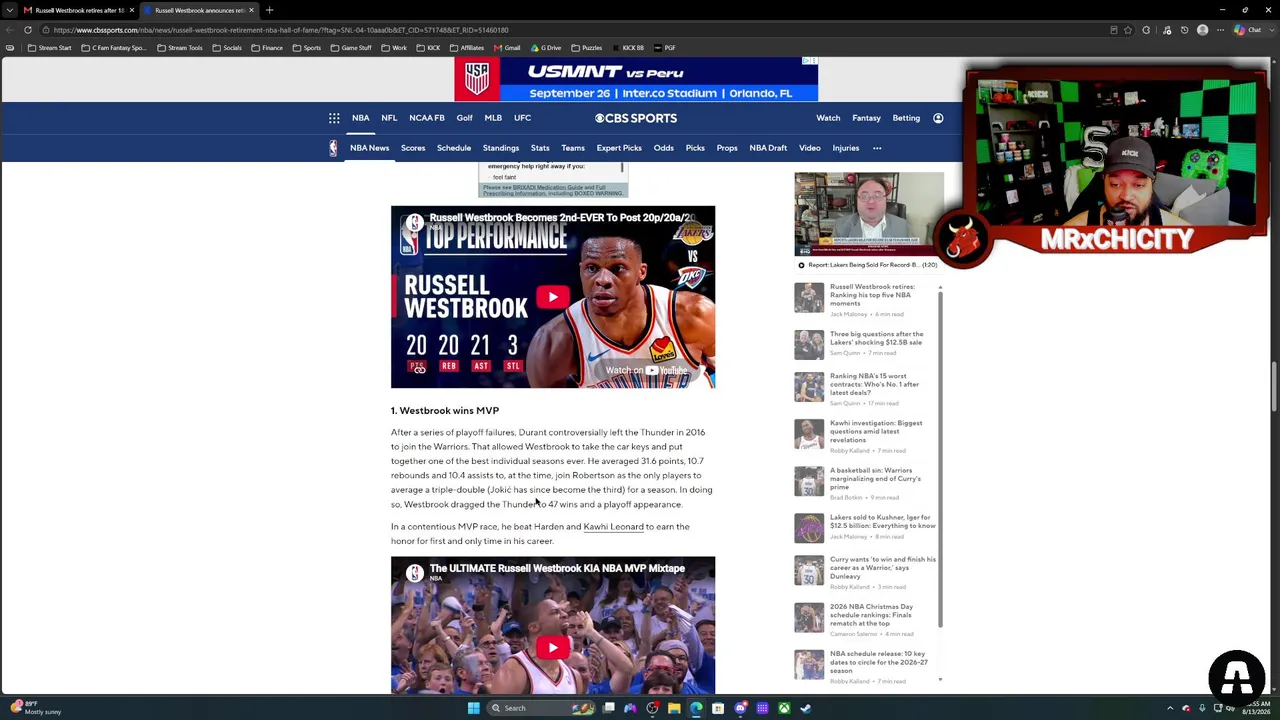
Task: Go to the CBS Sports home logo
Action: [636, 118]
